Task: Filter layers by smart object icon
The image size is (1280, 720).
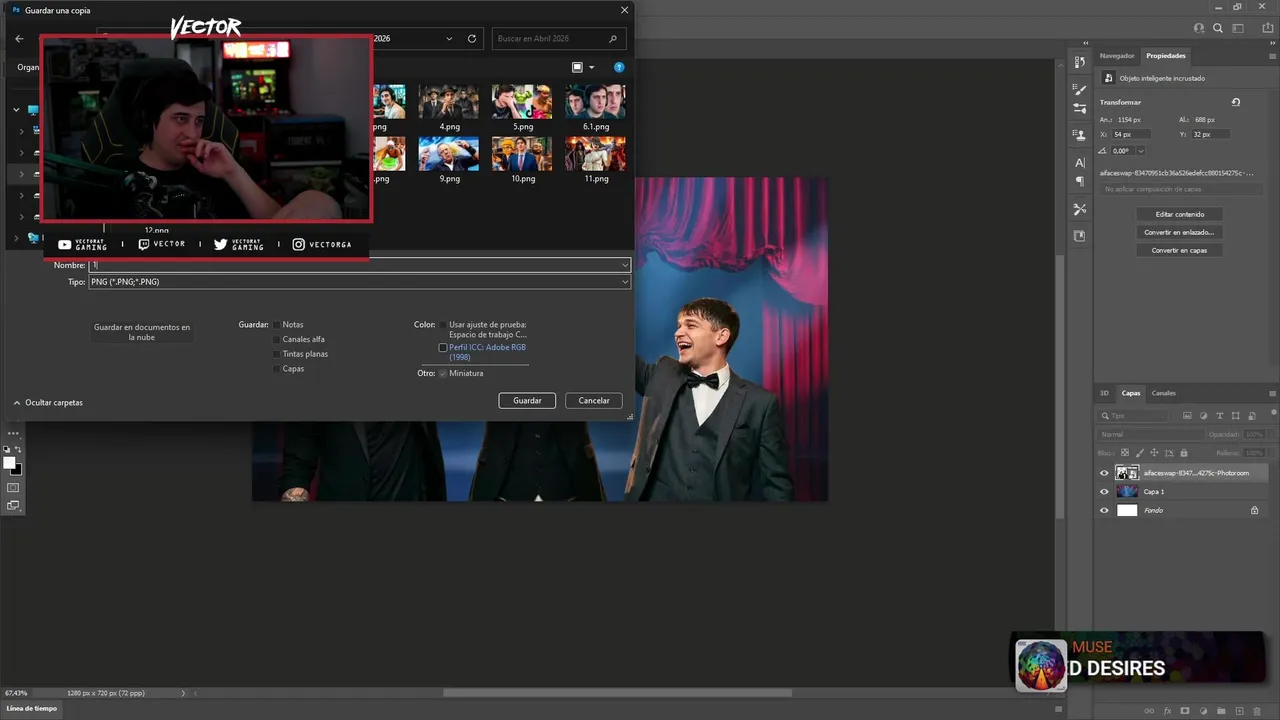Action: point(1252,415)
